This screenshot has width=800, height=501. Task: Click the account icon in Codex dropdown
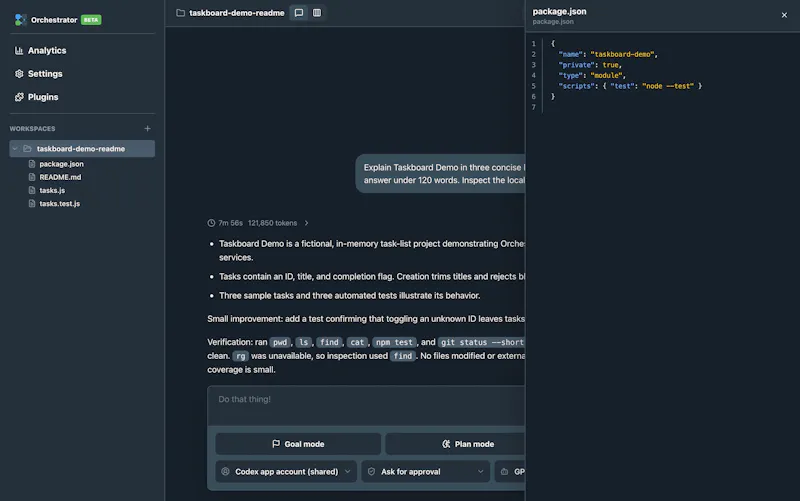pos(226,471)
